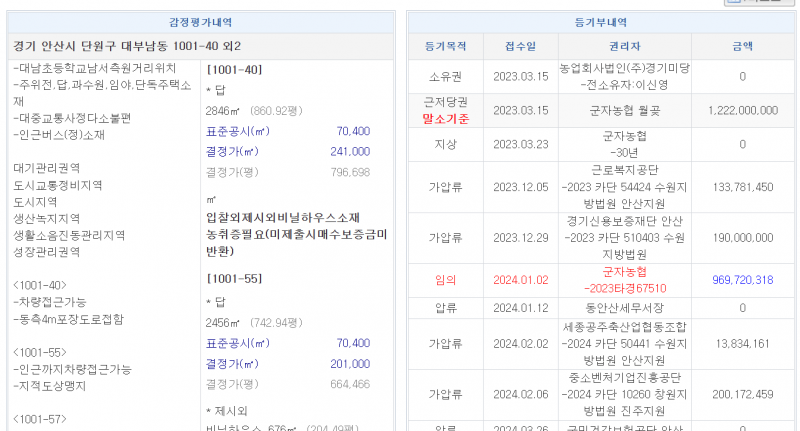Click the 금액 column header
The height and width of the screenshot is (431, 800).
point(742,47)
